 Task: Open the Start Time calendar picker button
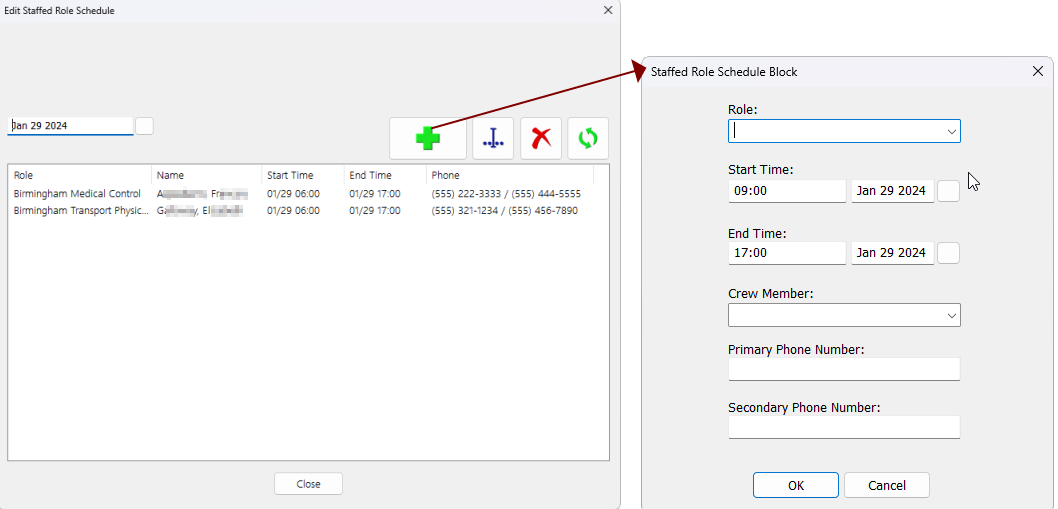pyautogui.click(x=949, y=191)
